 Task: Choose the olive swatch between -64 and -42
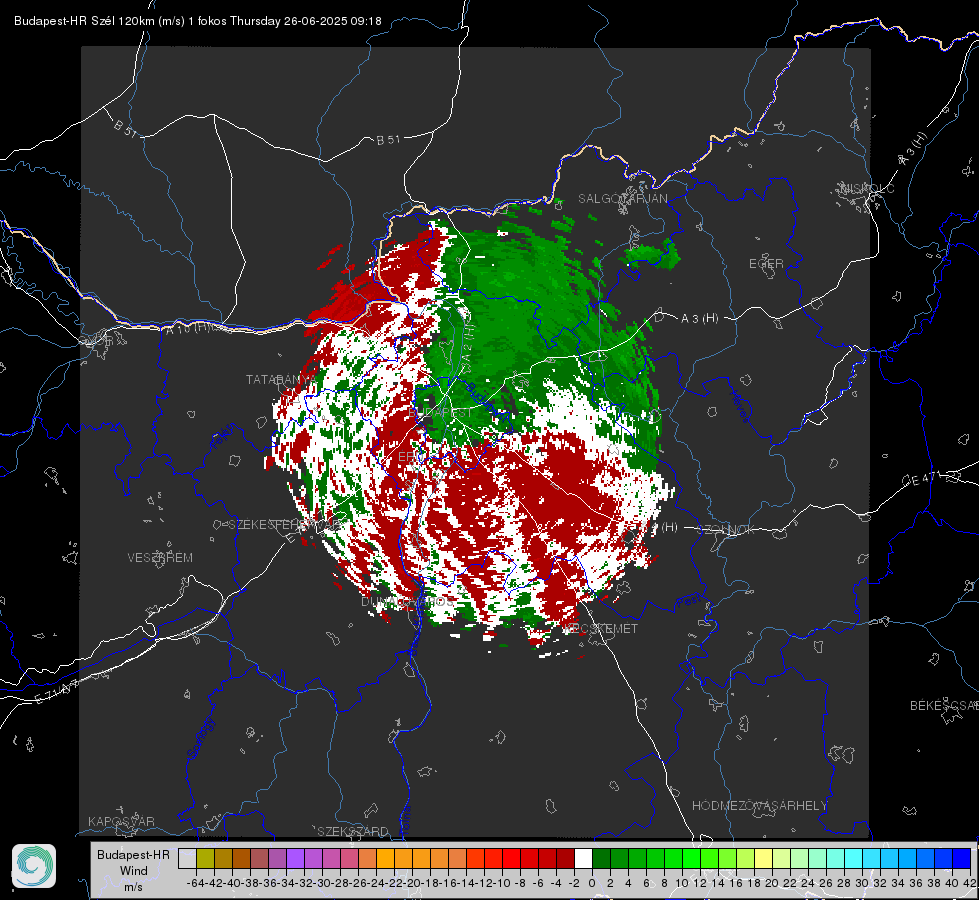pyautogui.click(x=205, y=859)
